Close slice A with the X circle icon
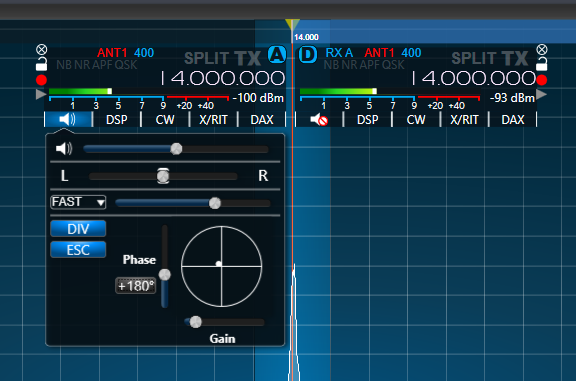 click(x=42, y=49)
